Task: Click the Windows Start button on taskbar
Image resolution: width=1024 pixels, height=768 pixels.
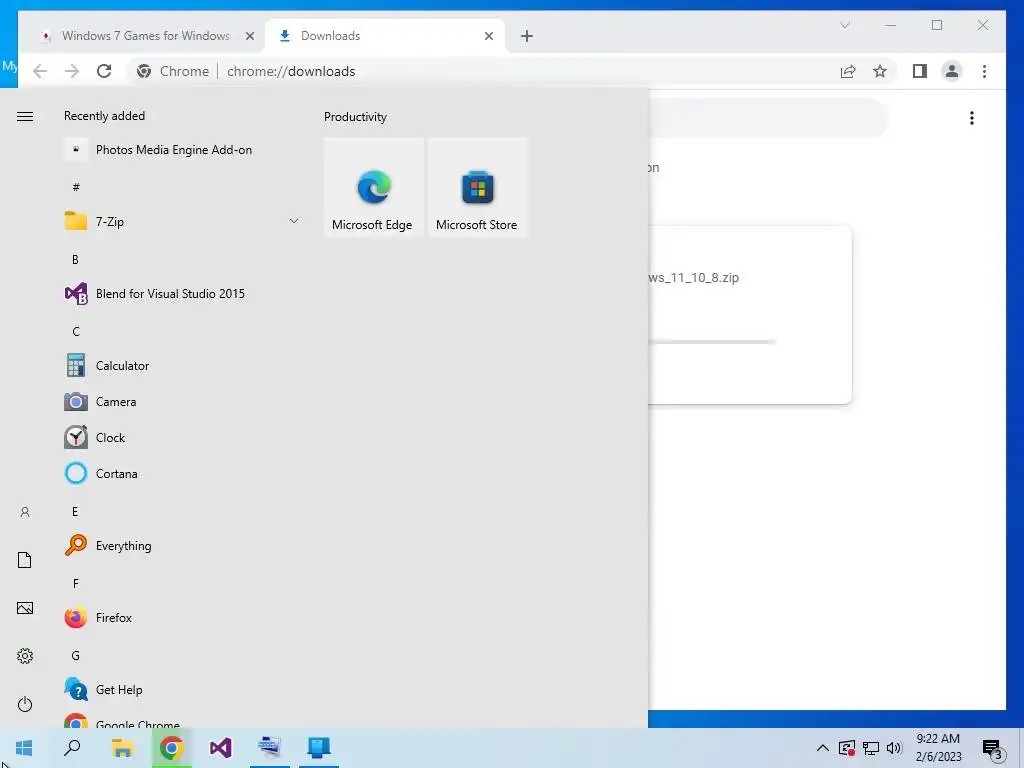Action: point(24,748)
